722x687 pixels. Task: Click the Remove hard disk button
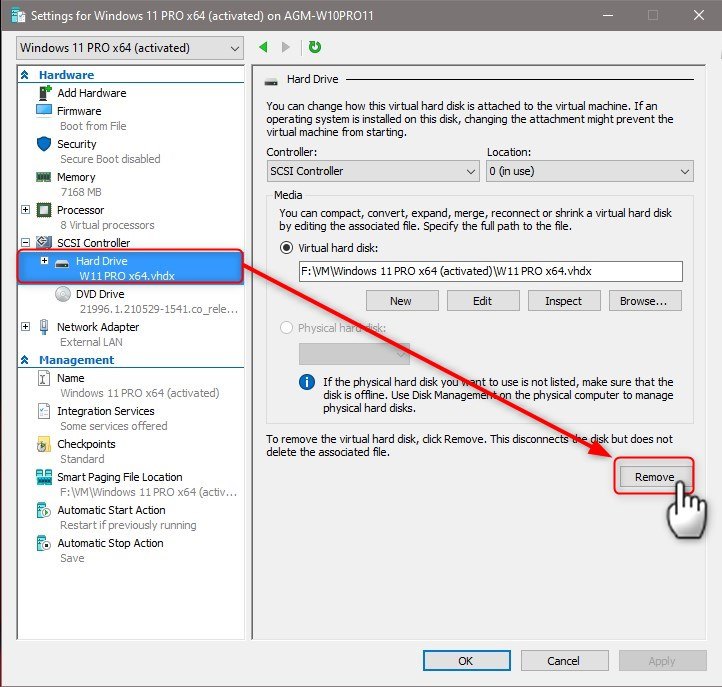click(654, 477)
